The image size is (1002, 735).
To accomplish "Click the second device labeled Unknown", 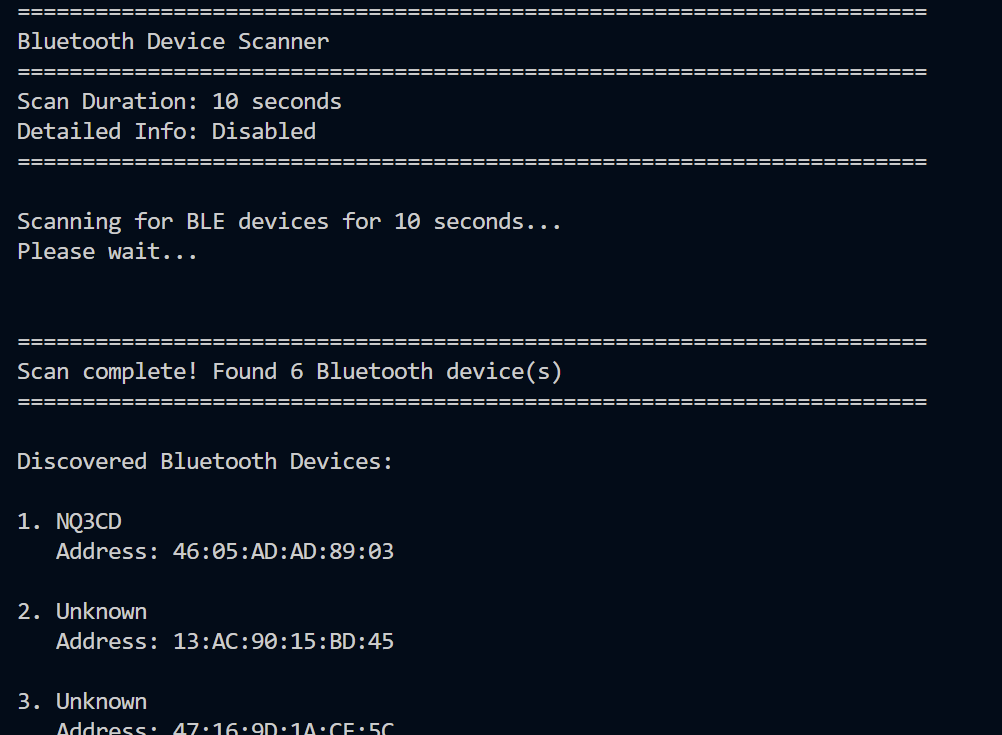I will pos(101,612).
